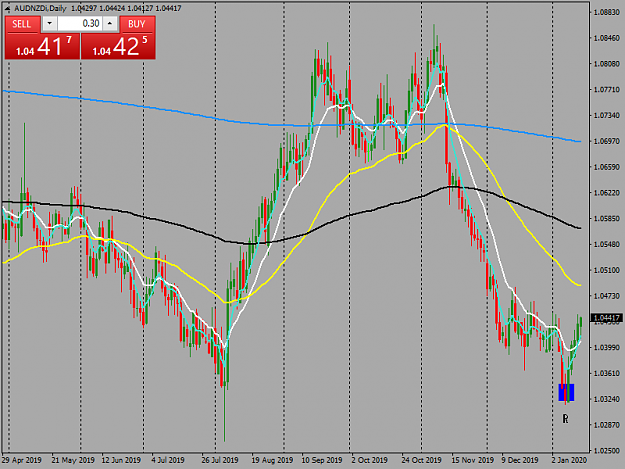Image resolution: width=625 pixels, height=469 pixels.
Task: Decrease lot volume with the down arrow
Action: pyautogui.click(x=49, y=24)
